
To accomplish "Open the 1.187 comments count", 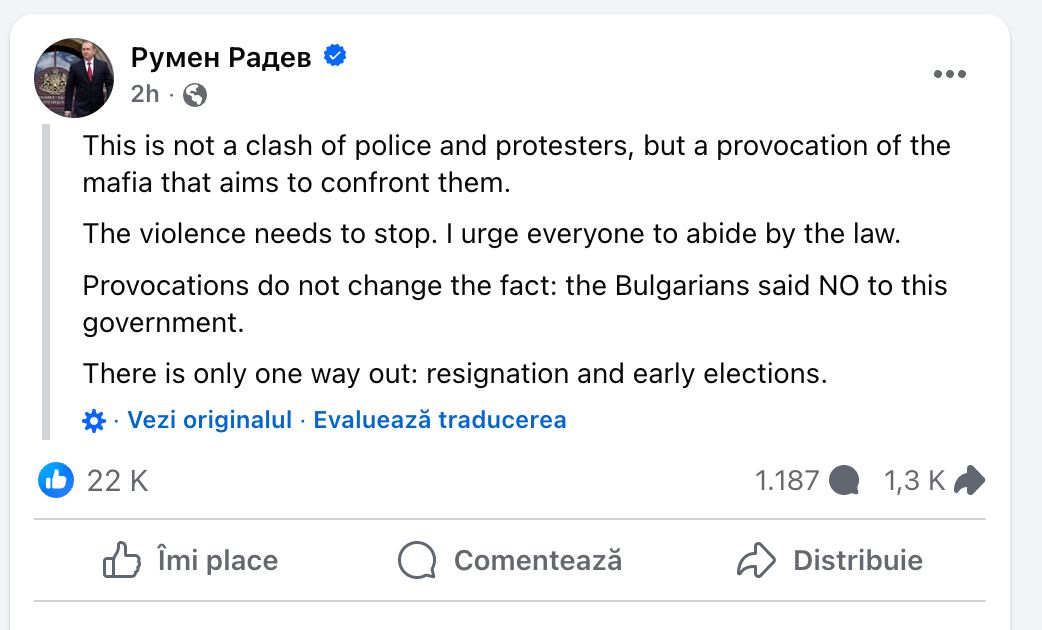I will [x=787, y=481].
